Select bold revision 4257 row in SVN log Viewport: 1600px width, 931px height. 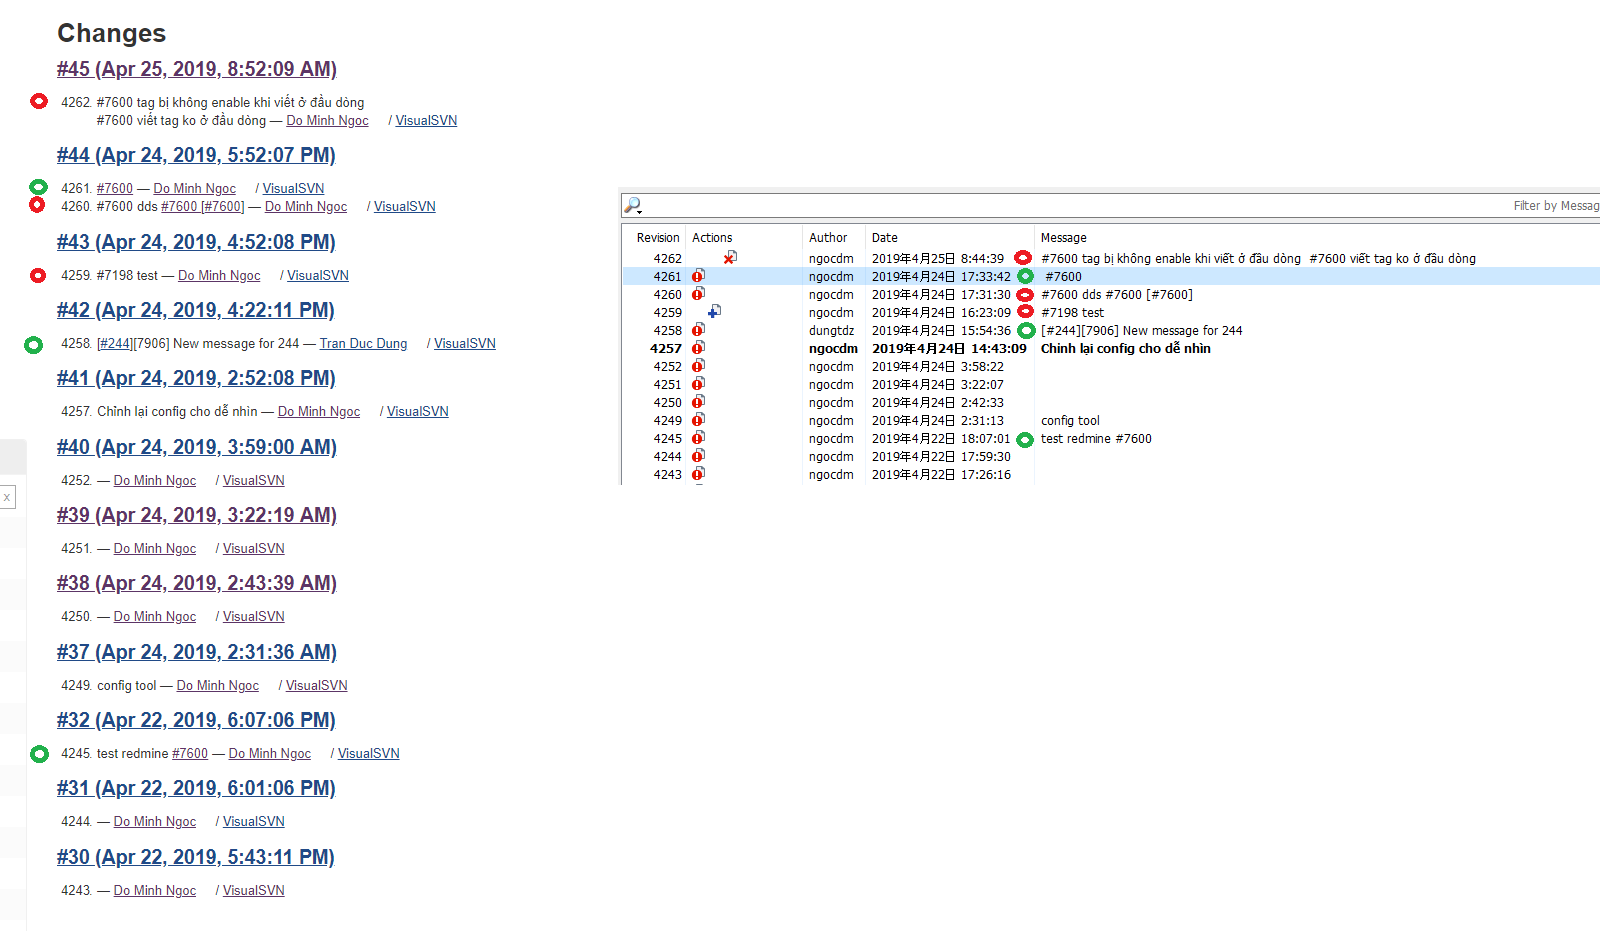click(x=1111, y=348)
